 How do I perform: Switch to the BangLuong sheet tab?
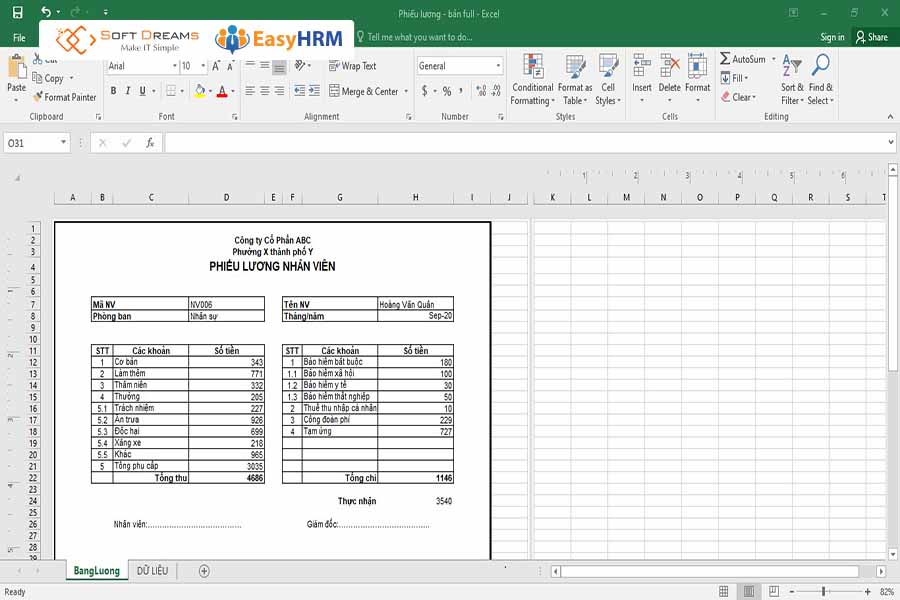(x=96, y=571)
